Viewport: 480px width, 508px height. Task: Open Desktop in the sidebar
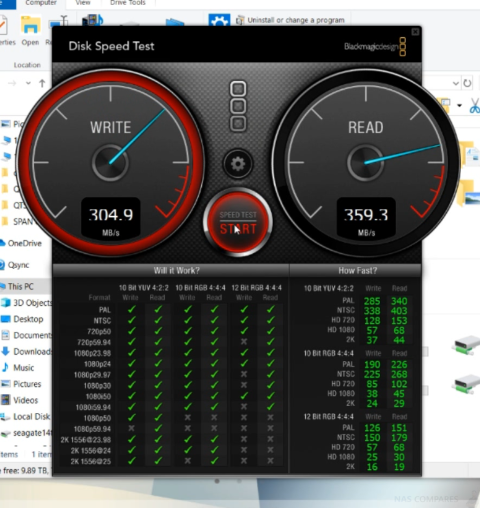(22, 319)
